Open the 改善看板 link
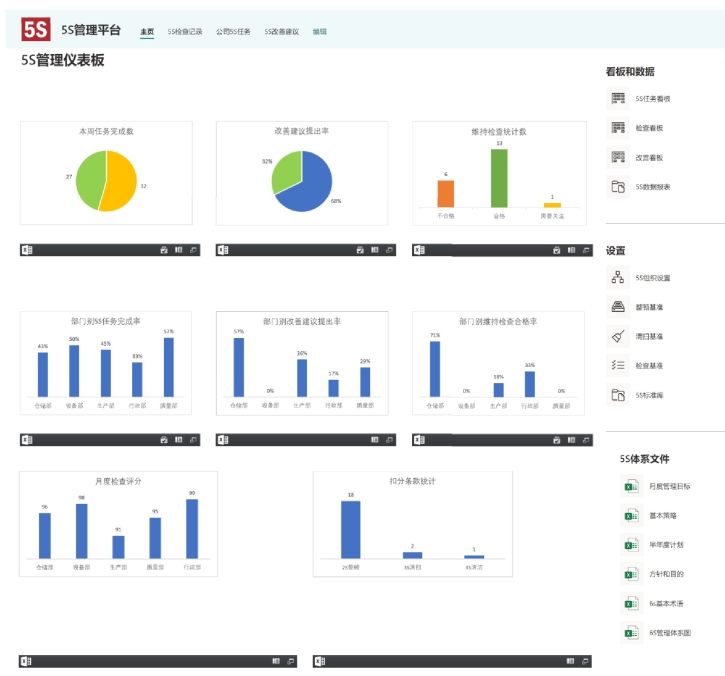 point(649,158)
